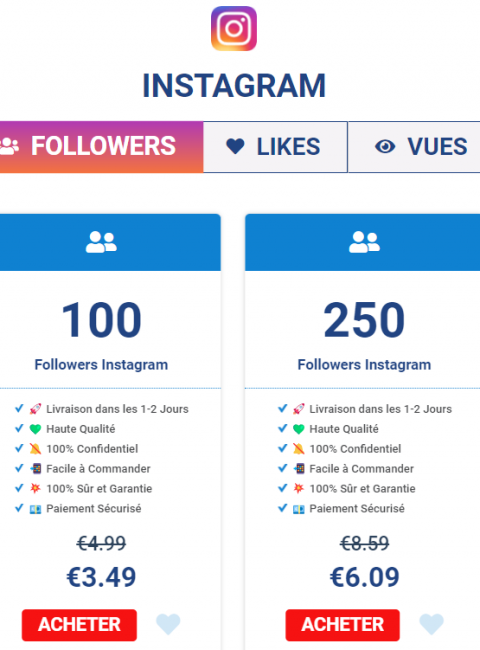Click the heart icon in Likes tab
Screen dimensions: 480x650
tap(235, 146)
